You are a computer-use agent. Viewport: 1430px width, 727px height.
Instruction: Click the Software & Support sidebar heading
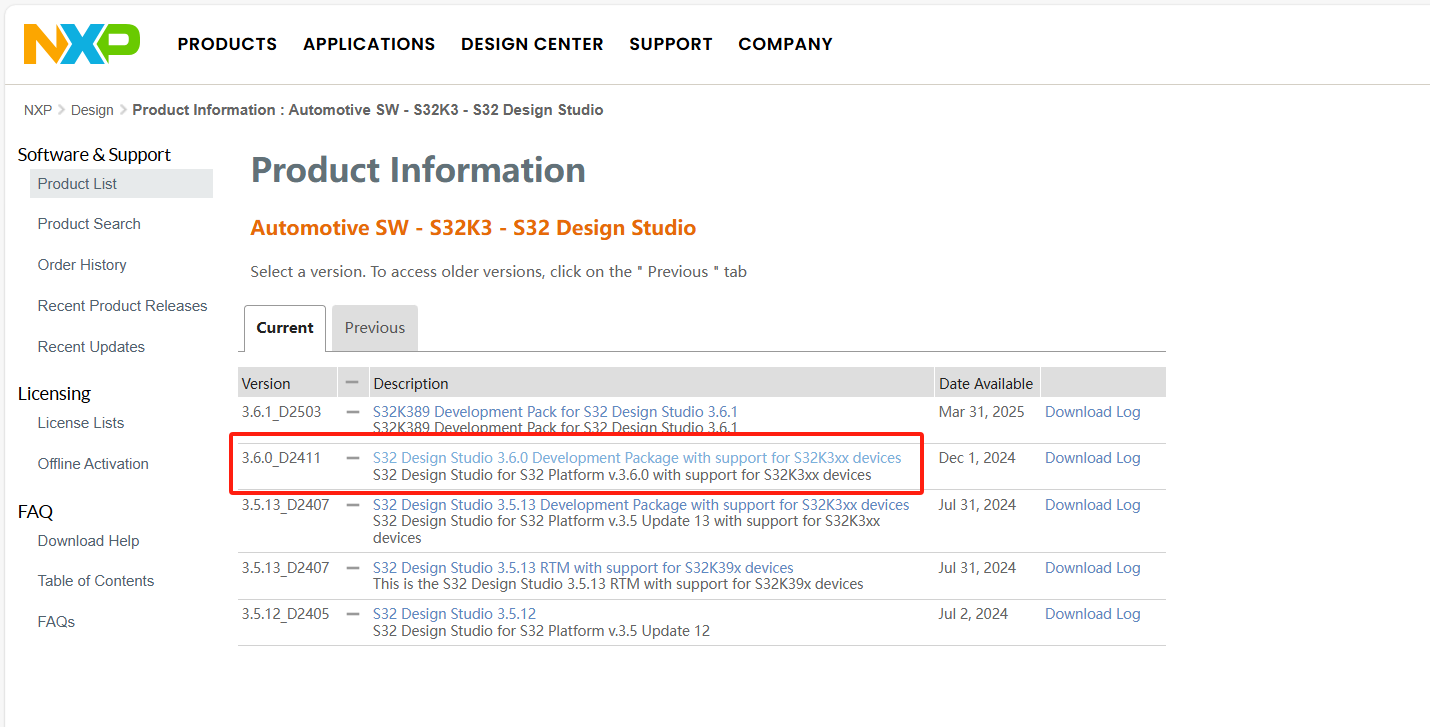(94, 155)
